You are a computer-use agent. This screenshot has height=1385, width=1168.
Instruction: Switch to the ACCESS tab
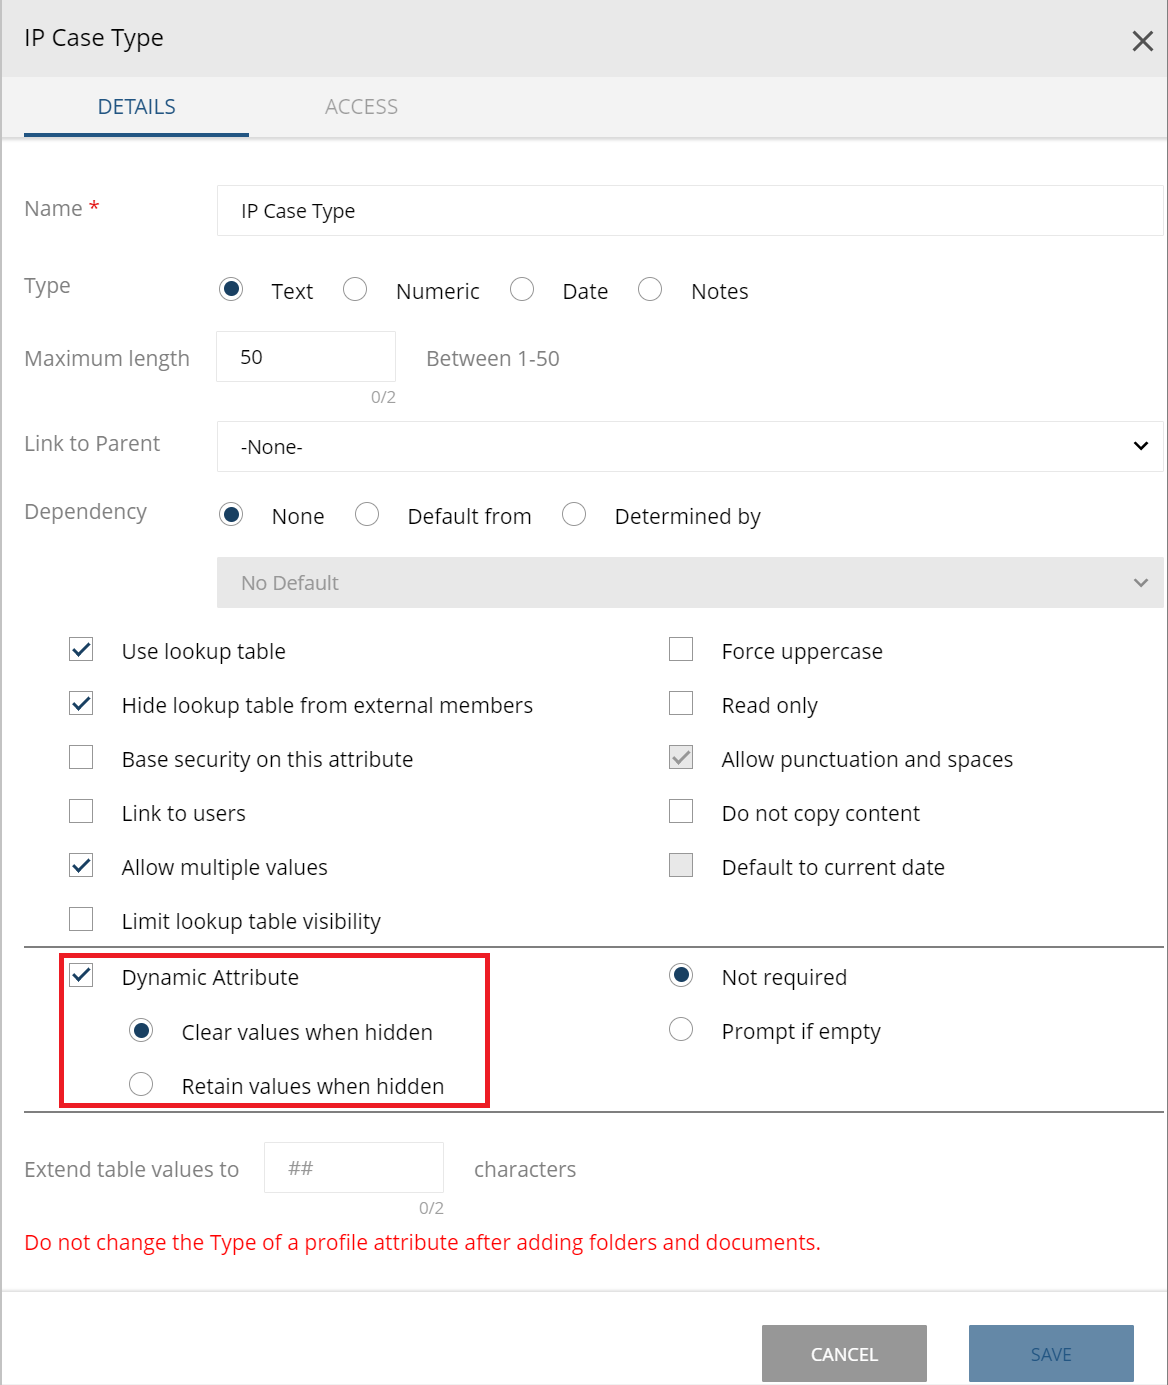[x=361, y=106]
